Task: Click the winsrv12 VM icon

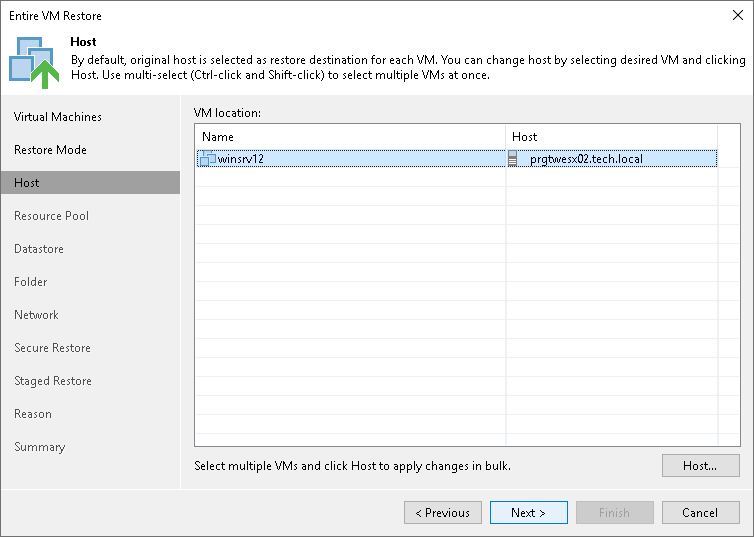Action: pyautogui.click(x=207, y=158)
